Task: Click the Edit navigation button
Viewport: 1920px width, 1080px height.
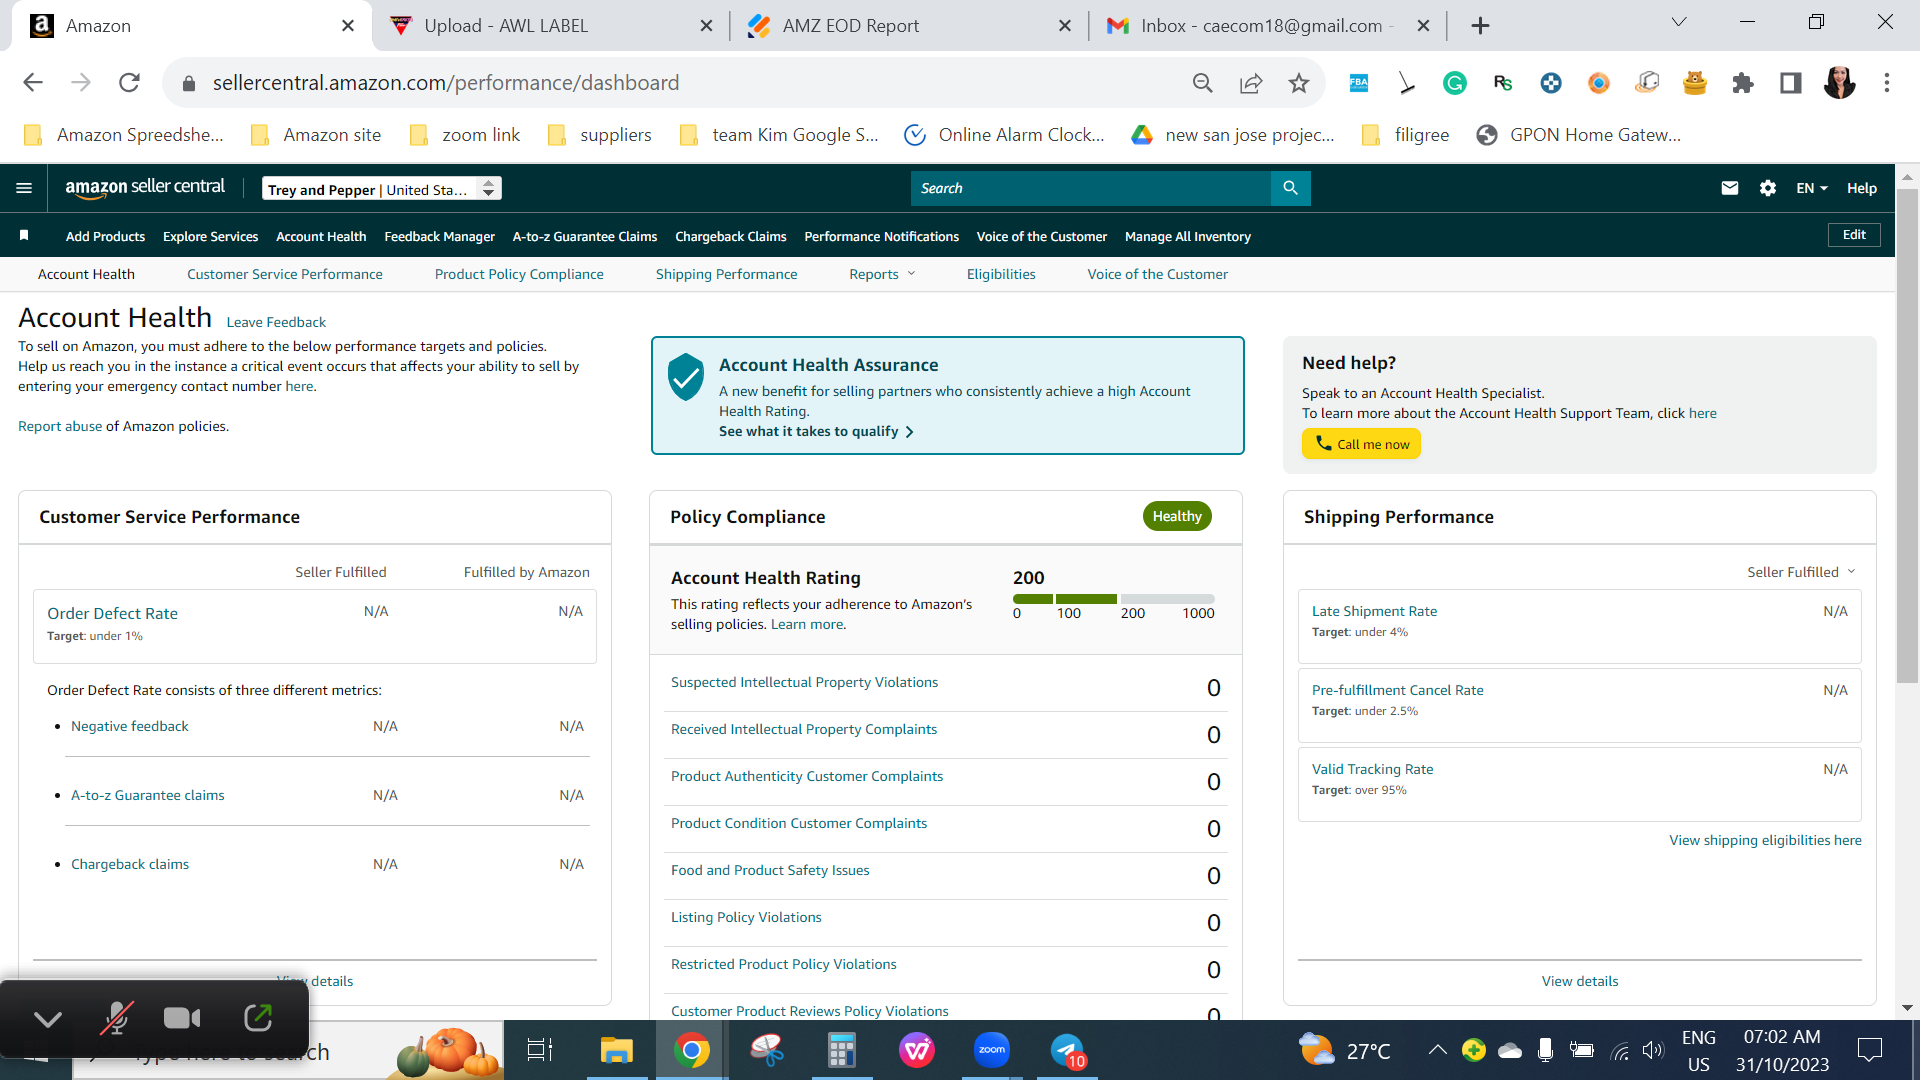Action: (1854, 235)
